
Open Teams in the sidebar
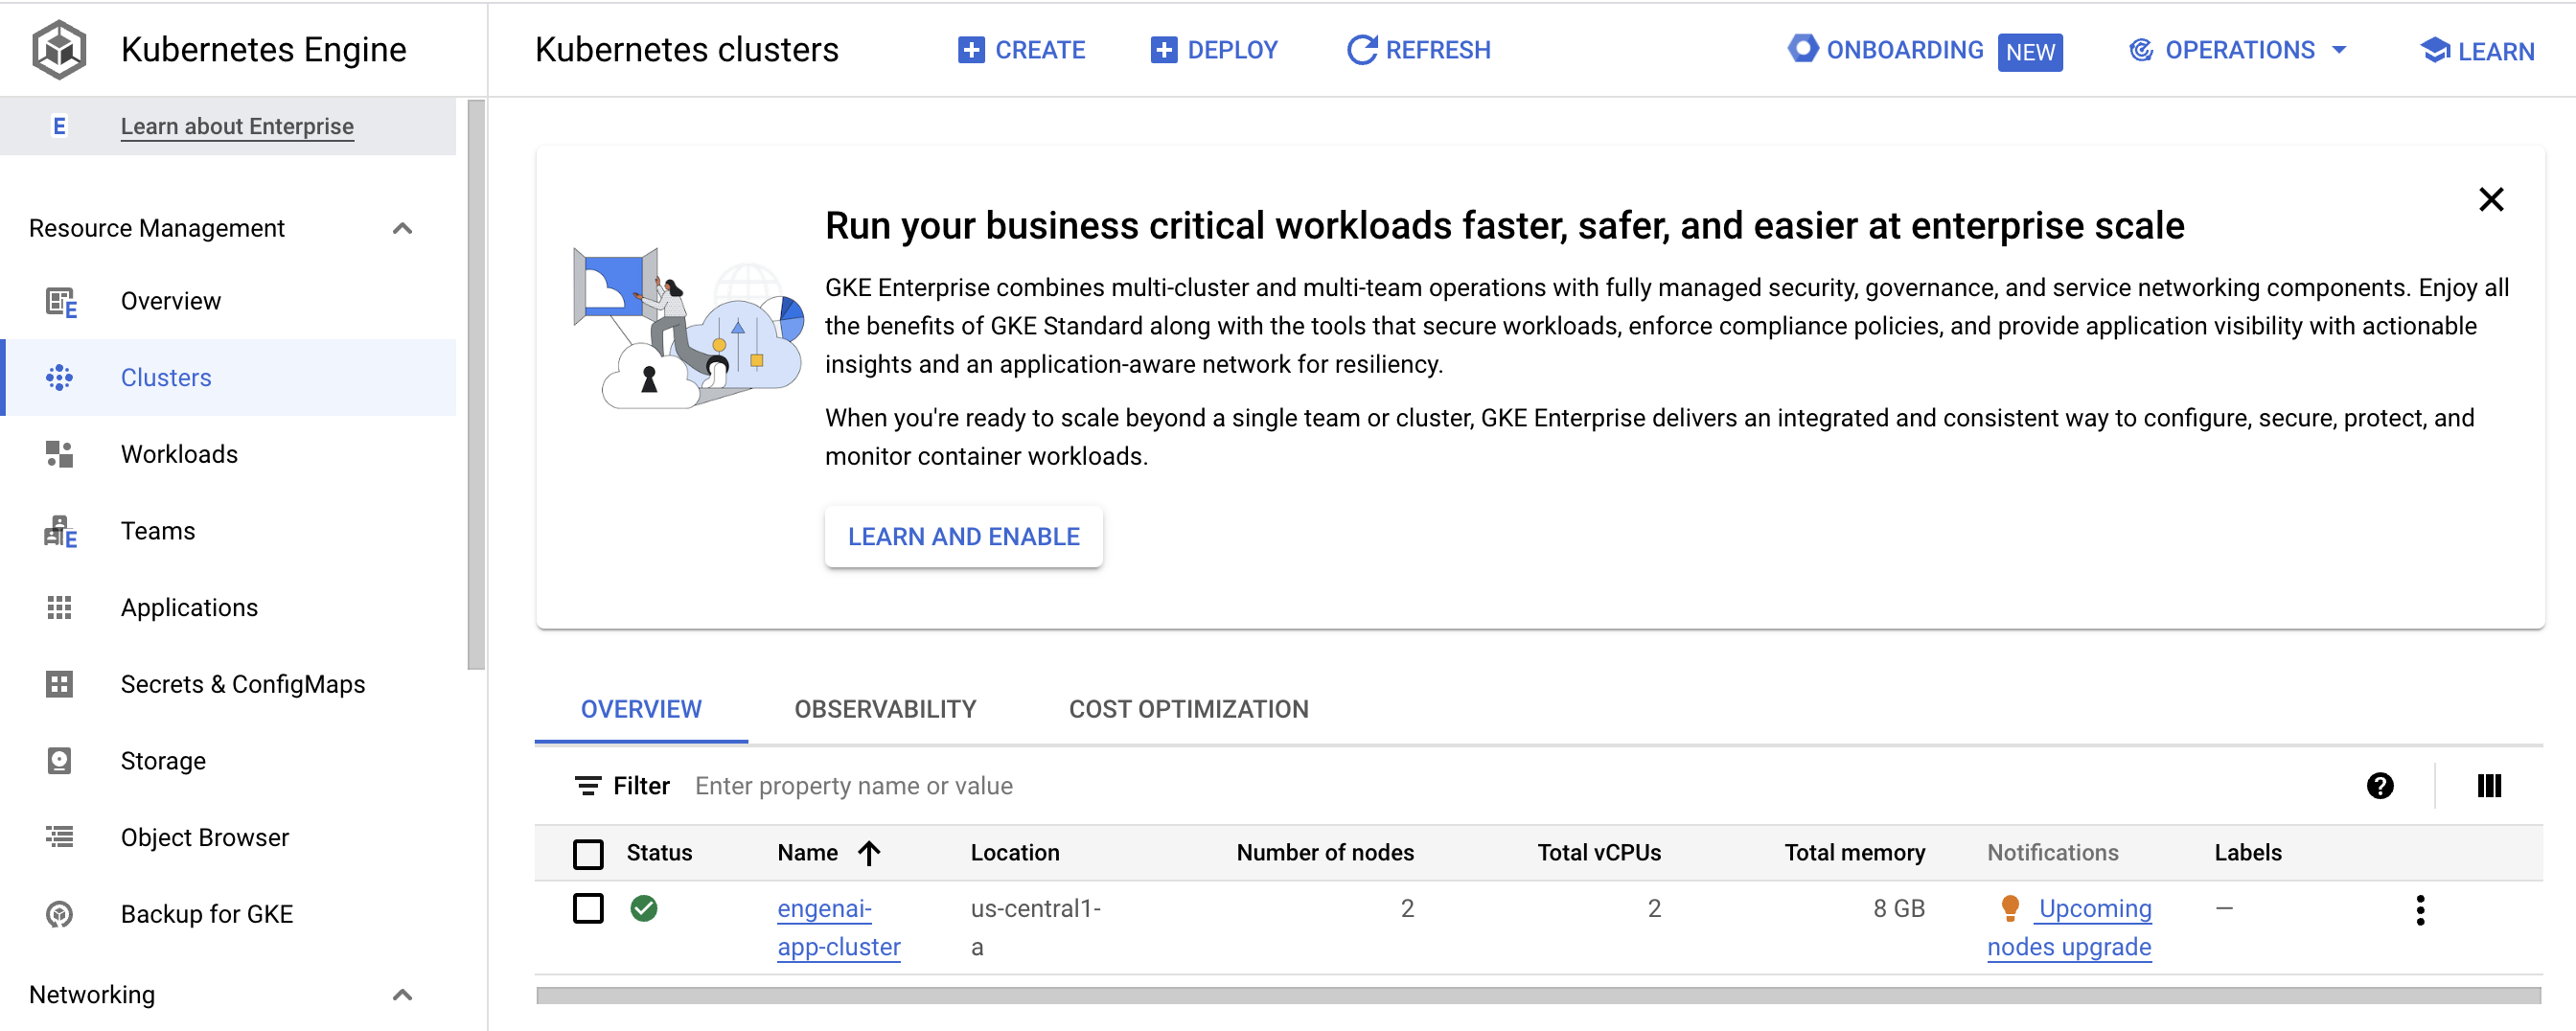(x=230, y=531)
